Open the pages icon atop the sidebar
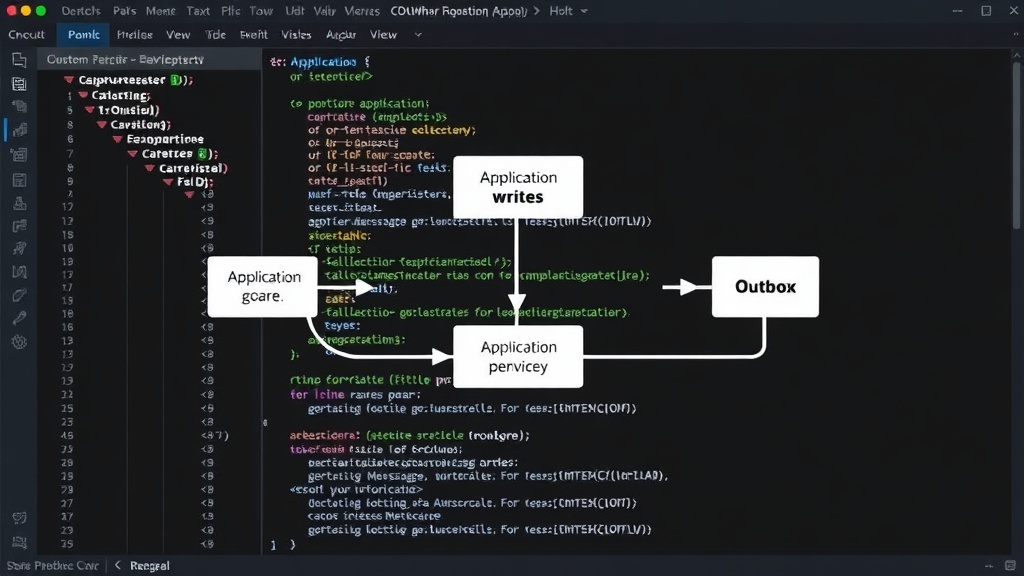 [19, 60]
